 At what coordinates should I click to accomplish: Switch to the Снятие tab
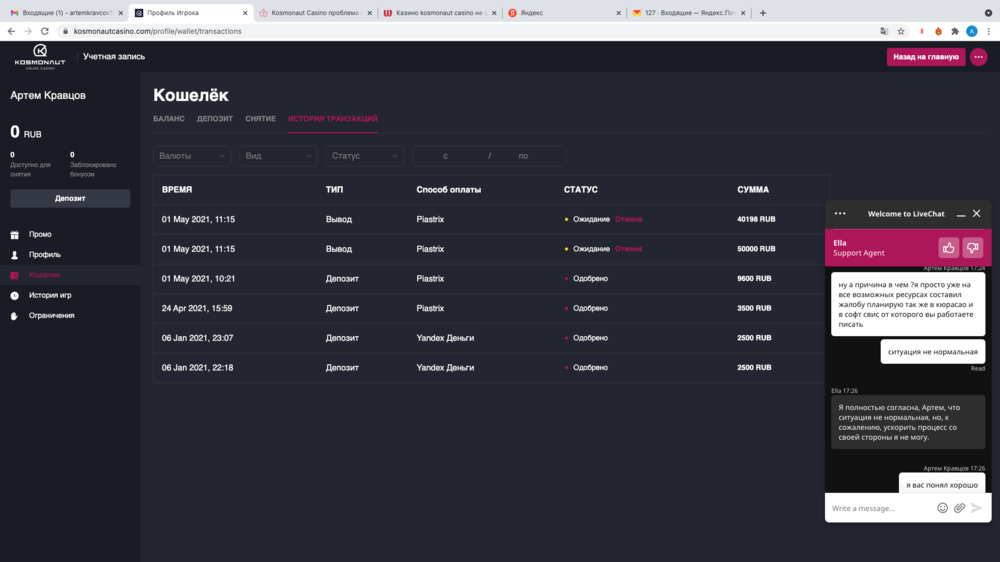[x=260, y=119]
